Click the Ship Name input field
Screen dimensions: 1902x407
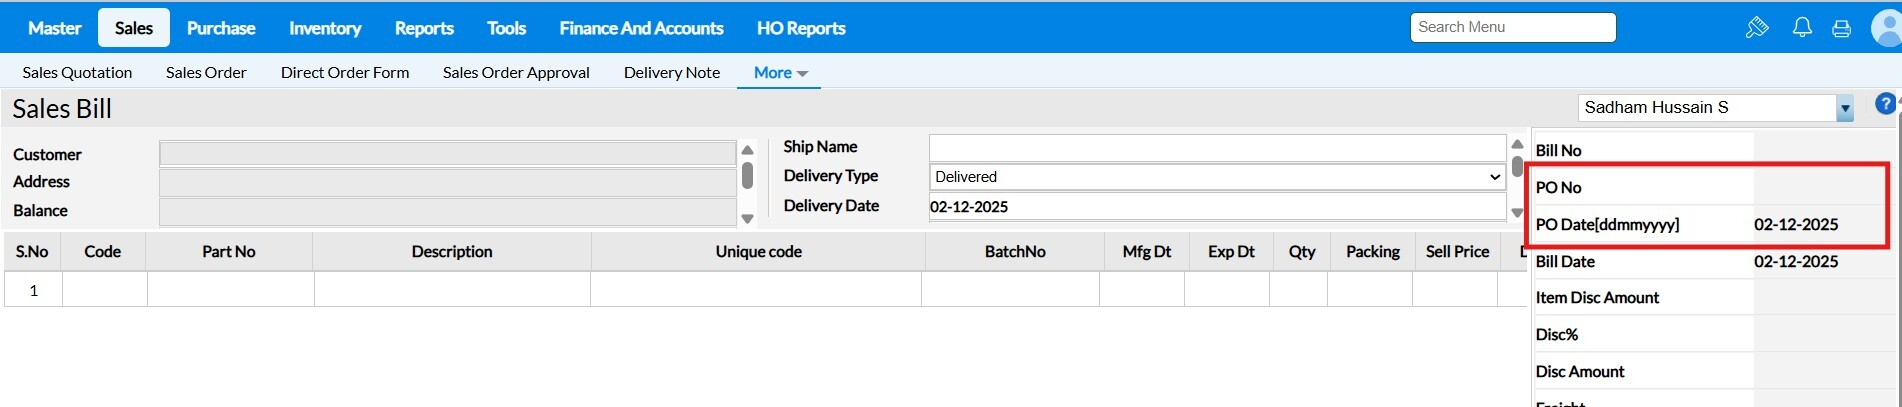pos(1217,148)
